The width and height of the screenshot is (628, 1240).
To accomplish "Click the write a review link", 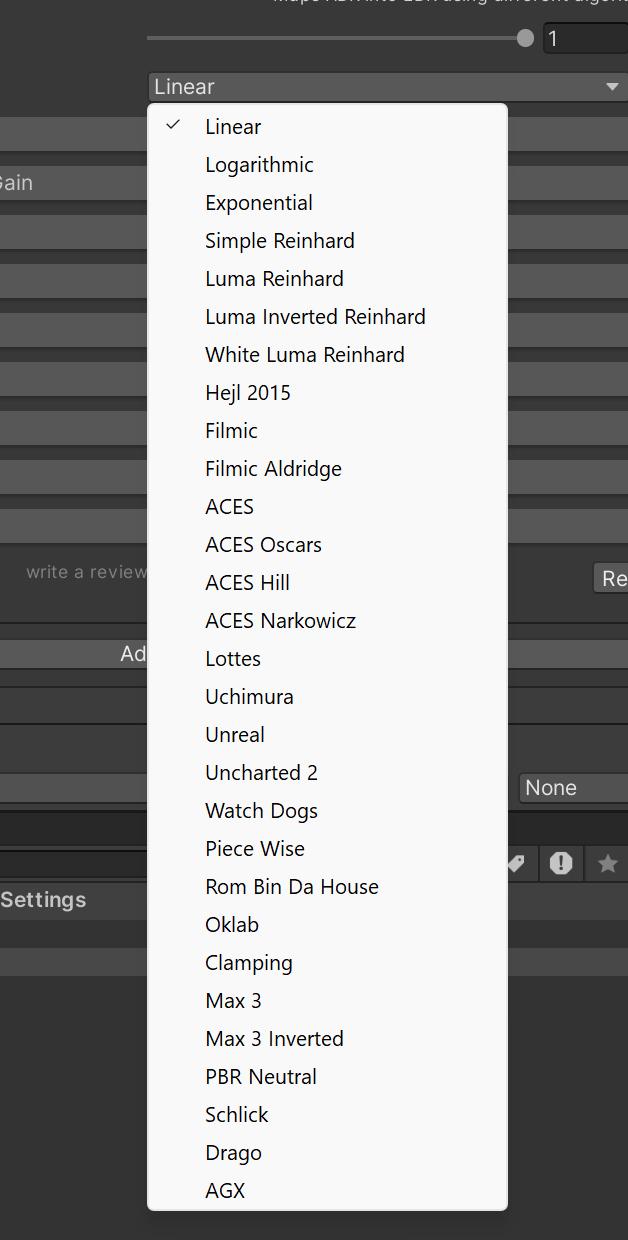I will 86,572.
